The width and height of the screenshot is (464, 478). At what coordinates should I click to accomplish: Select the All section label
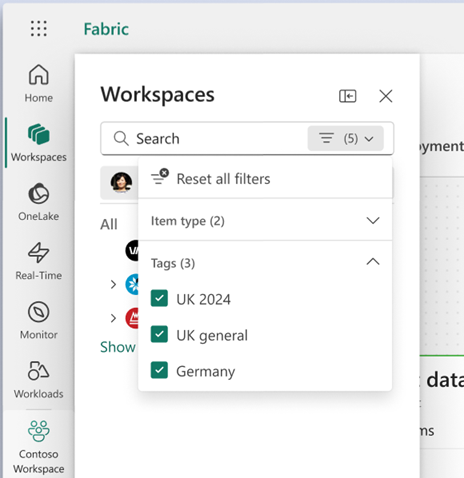coord(109,224)
